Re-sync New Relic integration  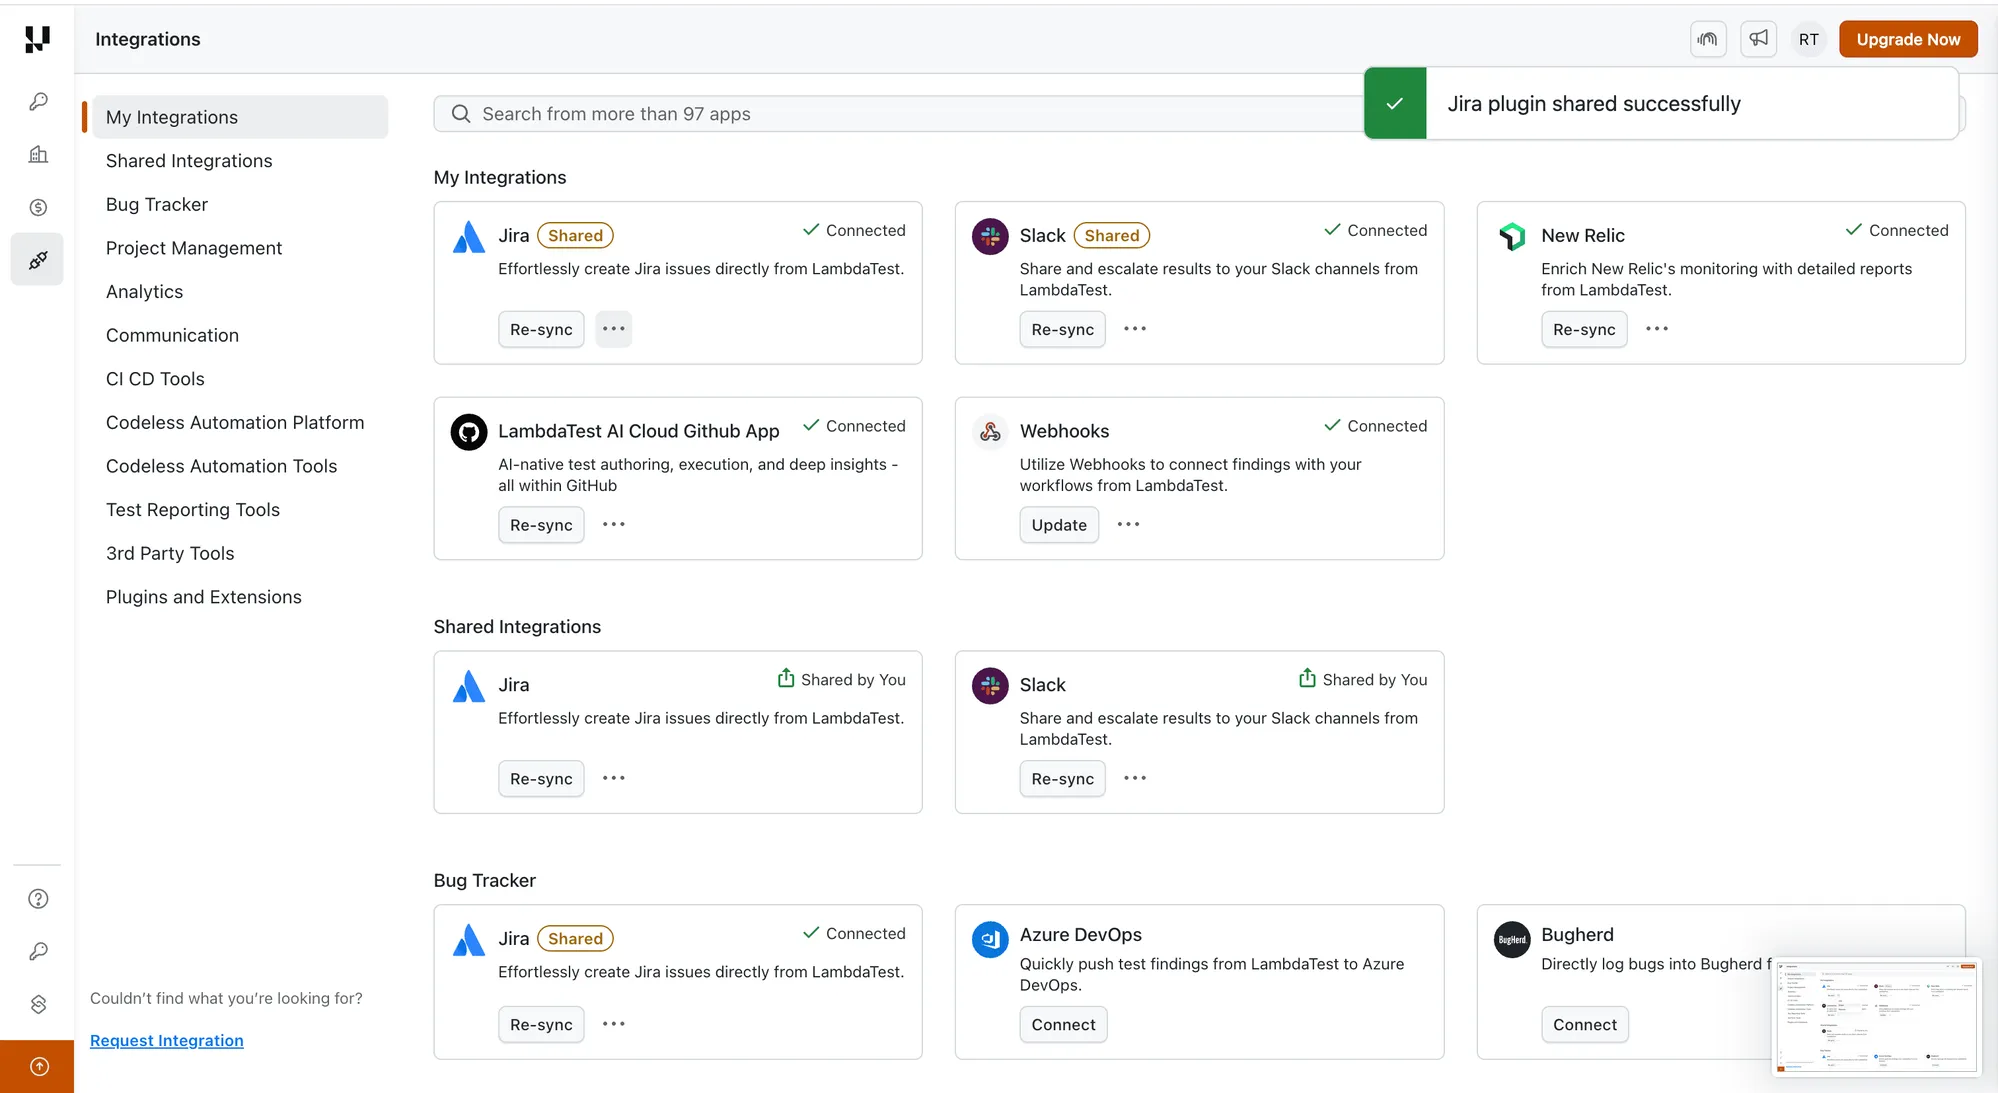coord(1584,329)
